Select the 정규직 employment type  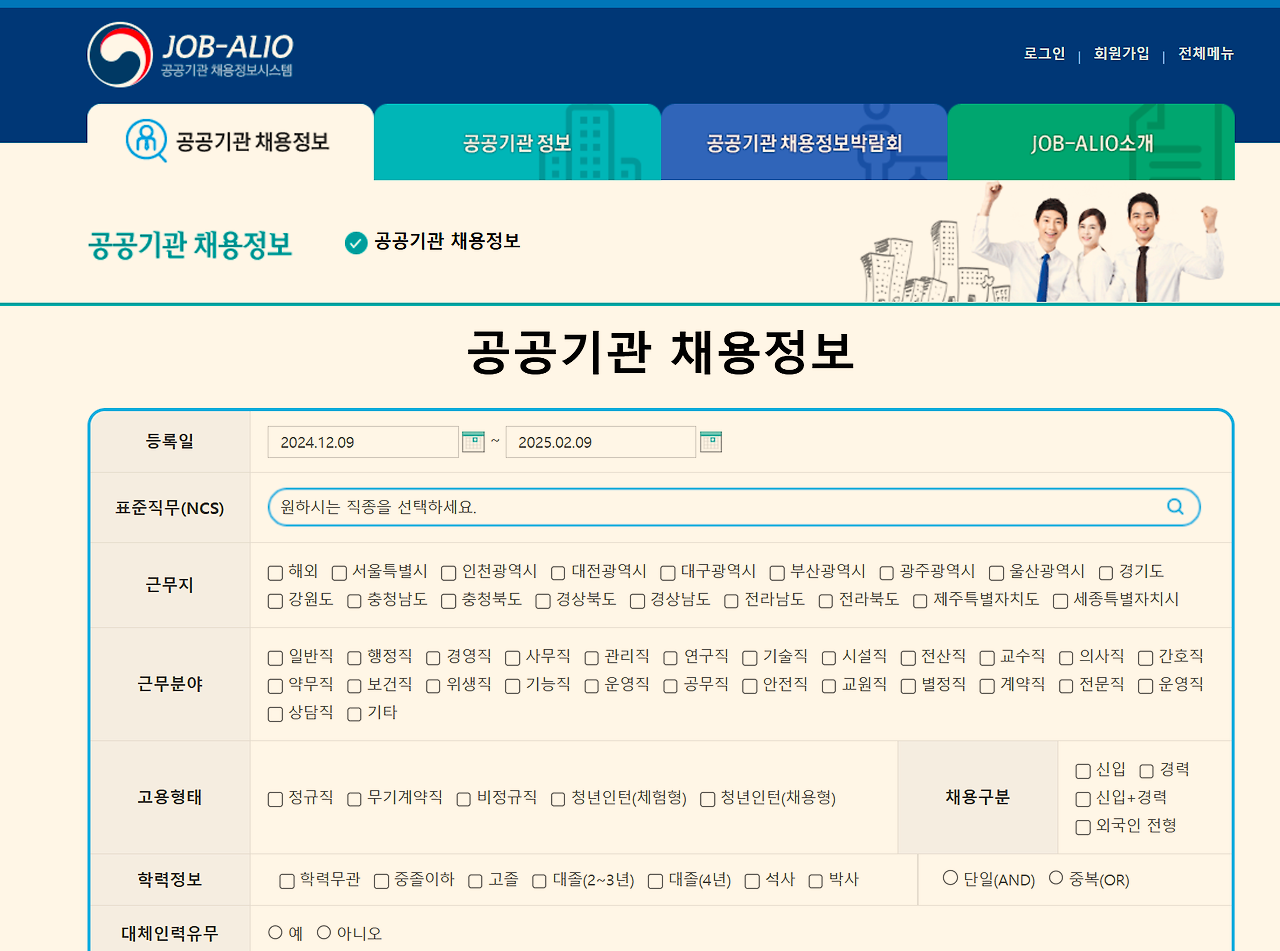[275, 799]
